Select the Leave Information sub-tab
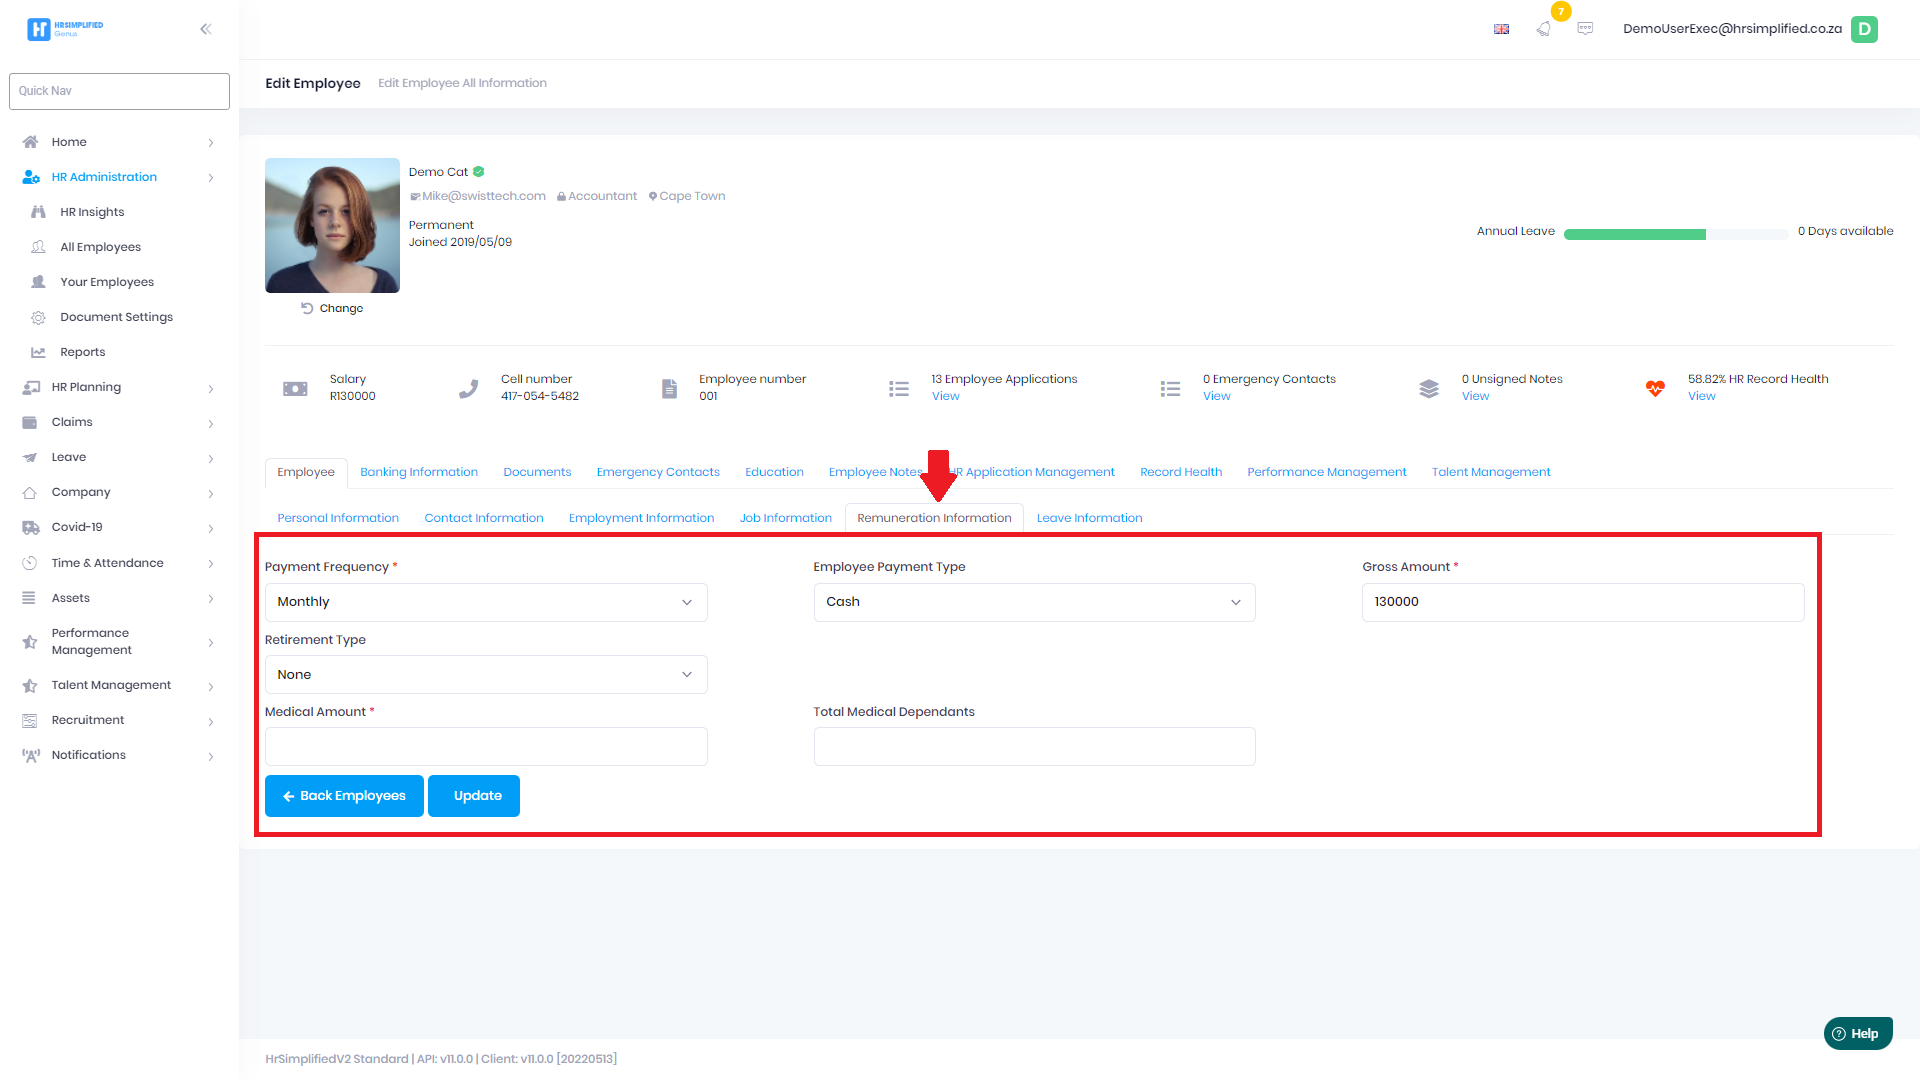1920x1080 pixels. tap(1089, 518)
